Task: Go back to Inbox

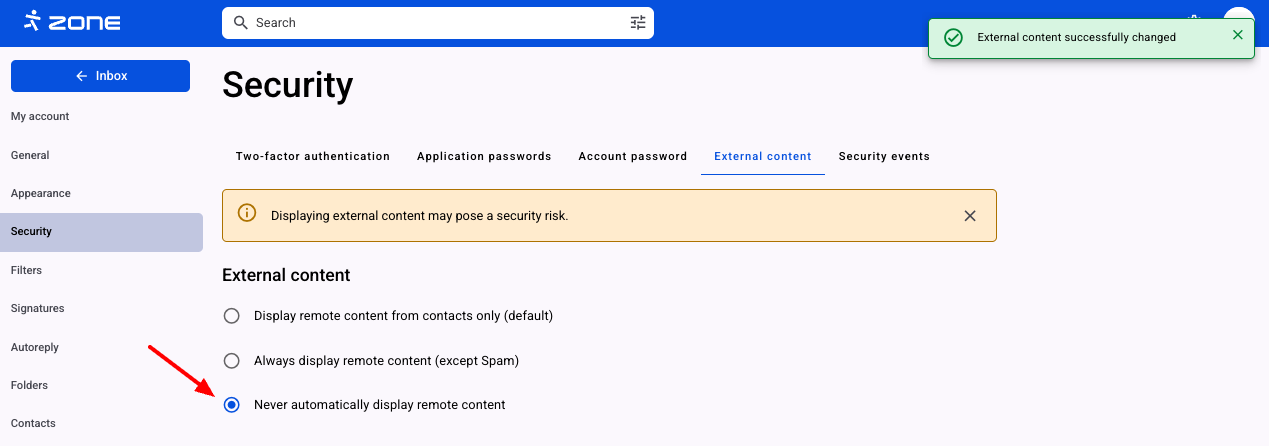Action: pyautogui.click(x=100, y=76)
